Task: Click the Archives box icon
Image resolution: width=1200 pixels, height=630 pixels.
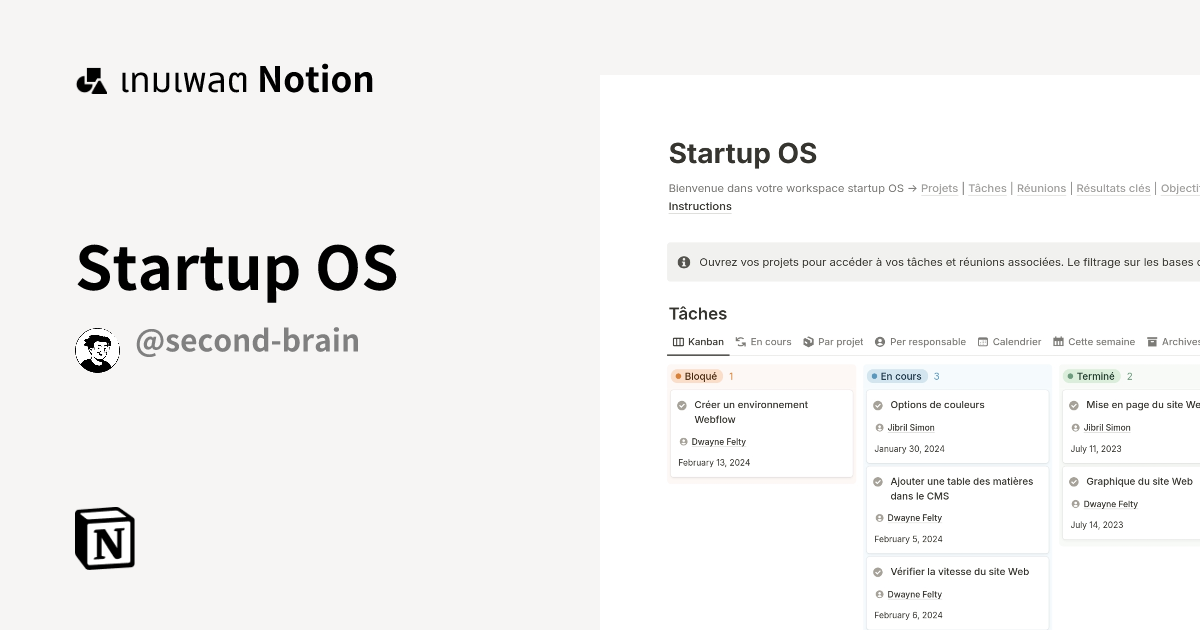Action: coord(1150,342)
